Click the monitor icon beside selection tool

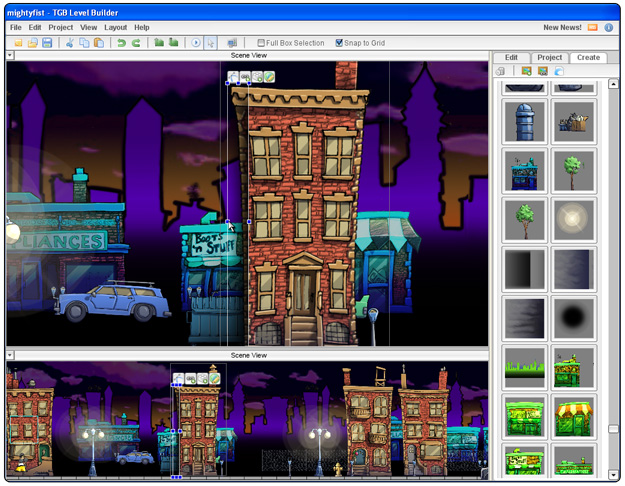tap(232, 43)
